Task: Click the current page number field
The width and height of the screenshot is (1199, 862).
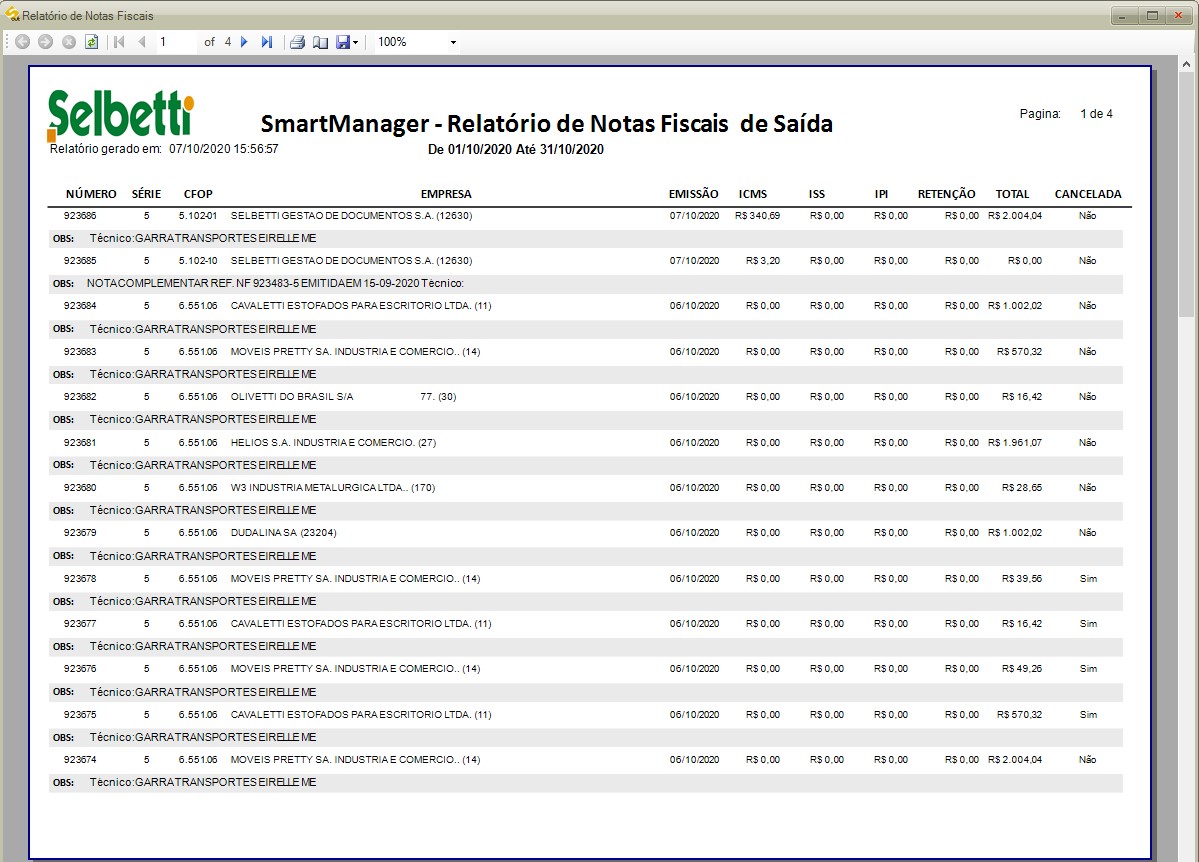Action: click(176, 42)
